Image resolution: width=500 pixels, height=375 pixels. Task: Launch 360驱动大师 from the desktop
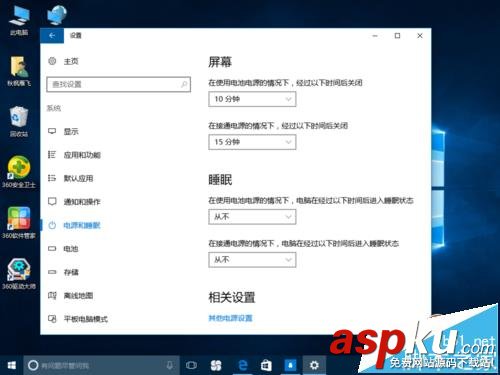(x=19, y=273)
